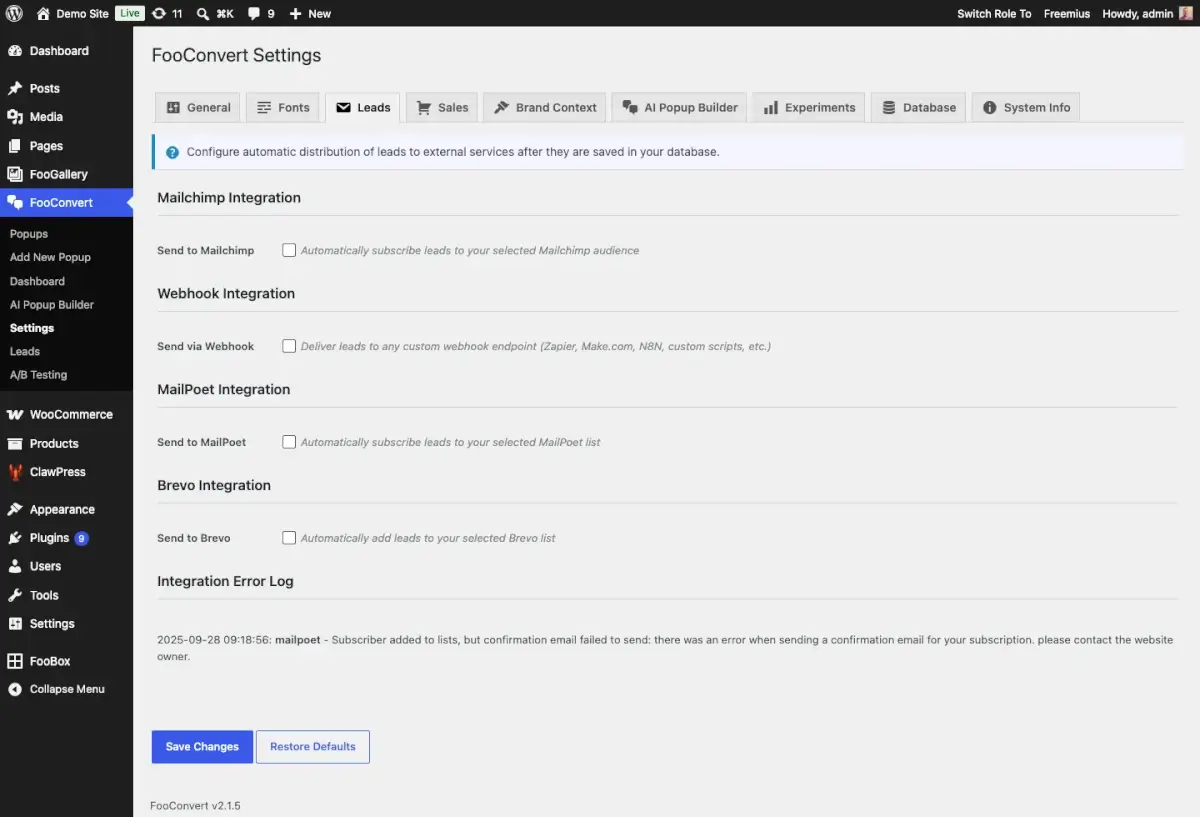Tick the Send to Brevo checkbox
The width and height of the screenshot is (1200, 817).
tap(289, 538)
